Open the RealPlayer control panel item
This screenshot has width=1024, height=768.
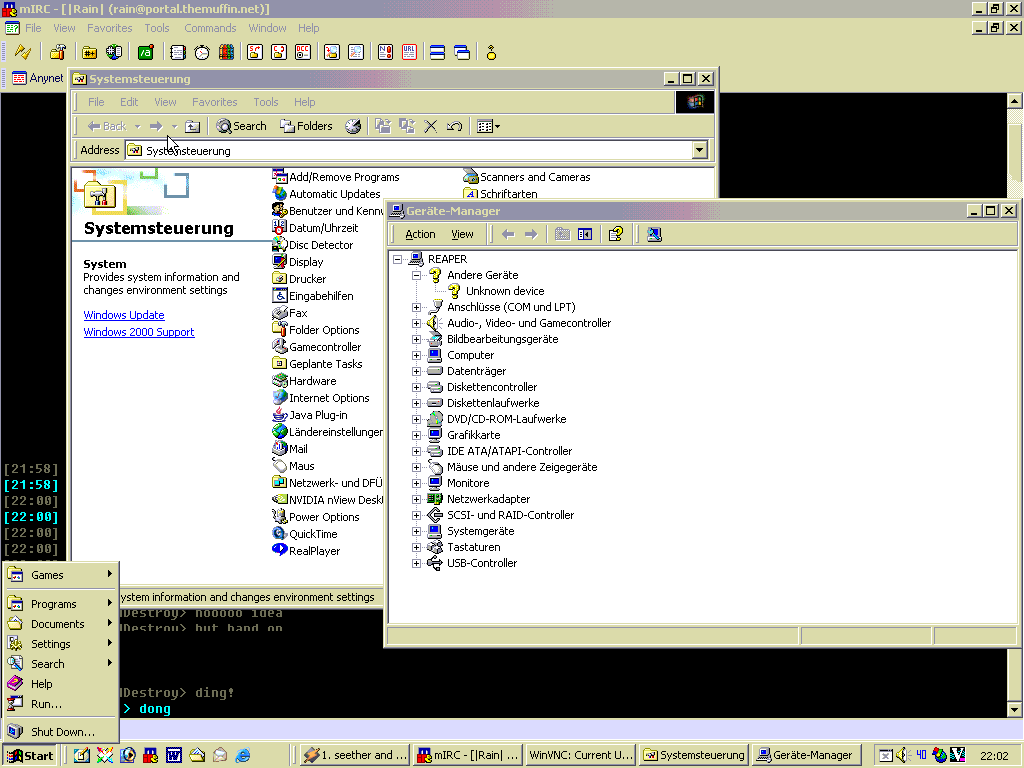click(306, 551)
